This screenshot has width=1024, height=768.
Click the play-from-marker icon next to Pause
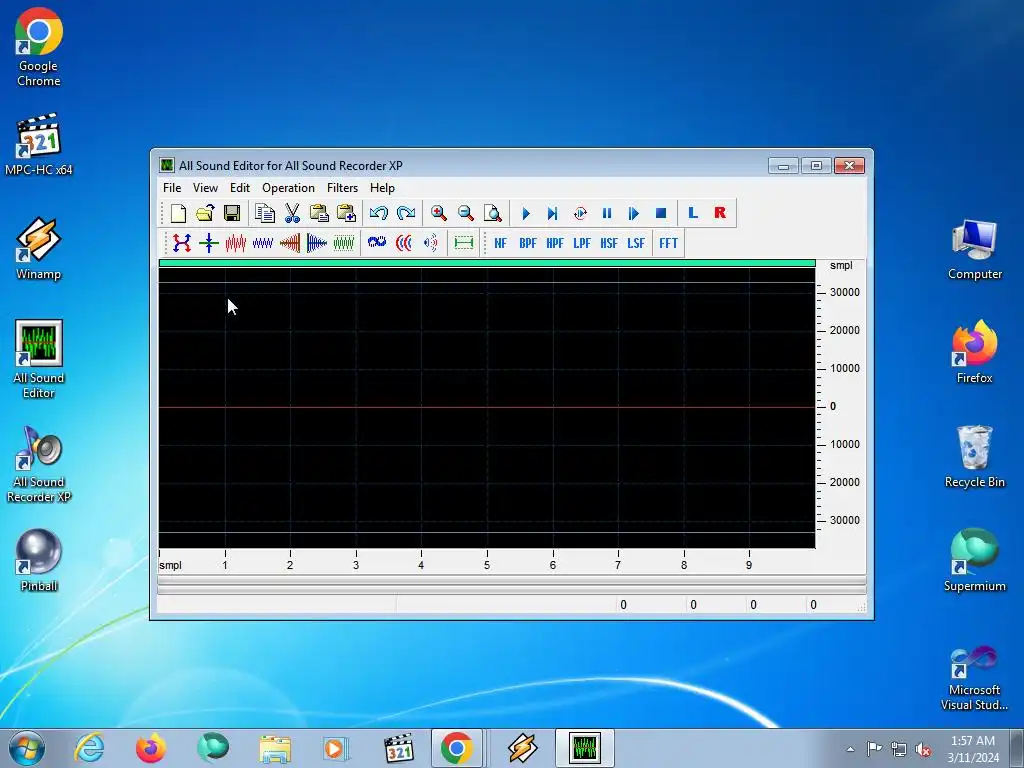pos(633,214)
